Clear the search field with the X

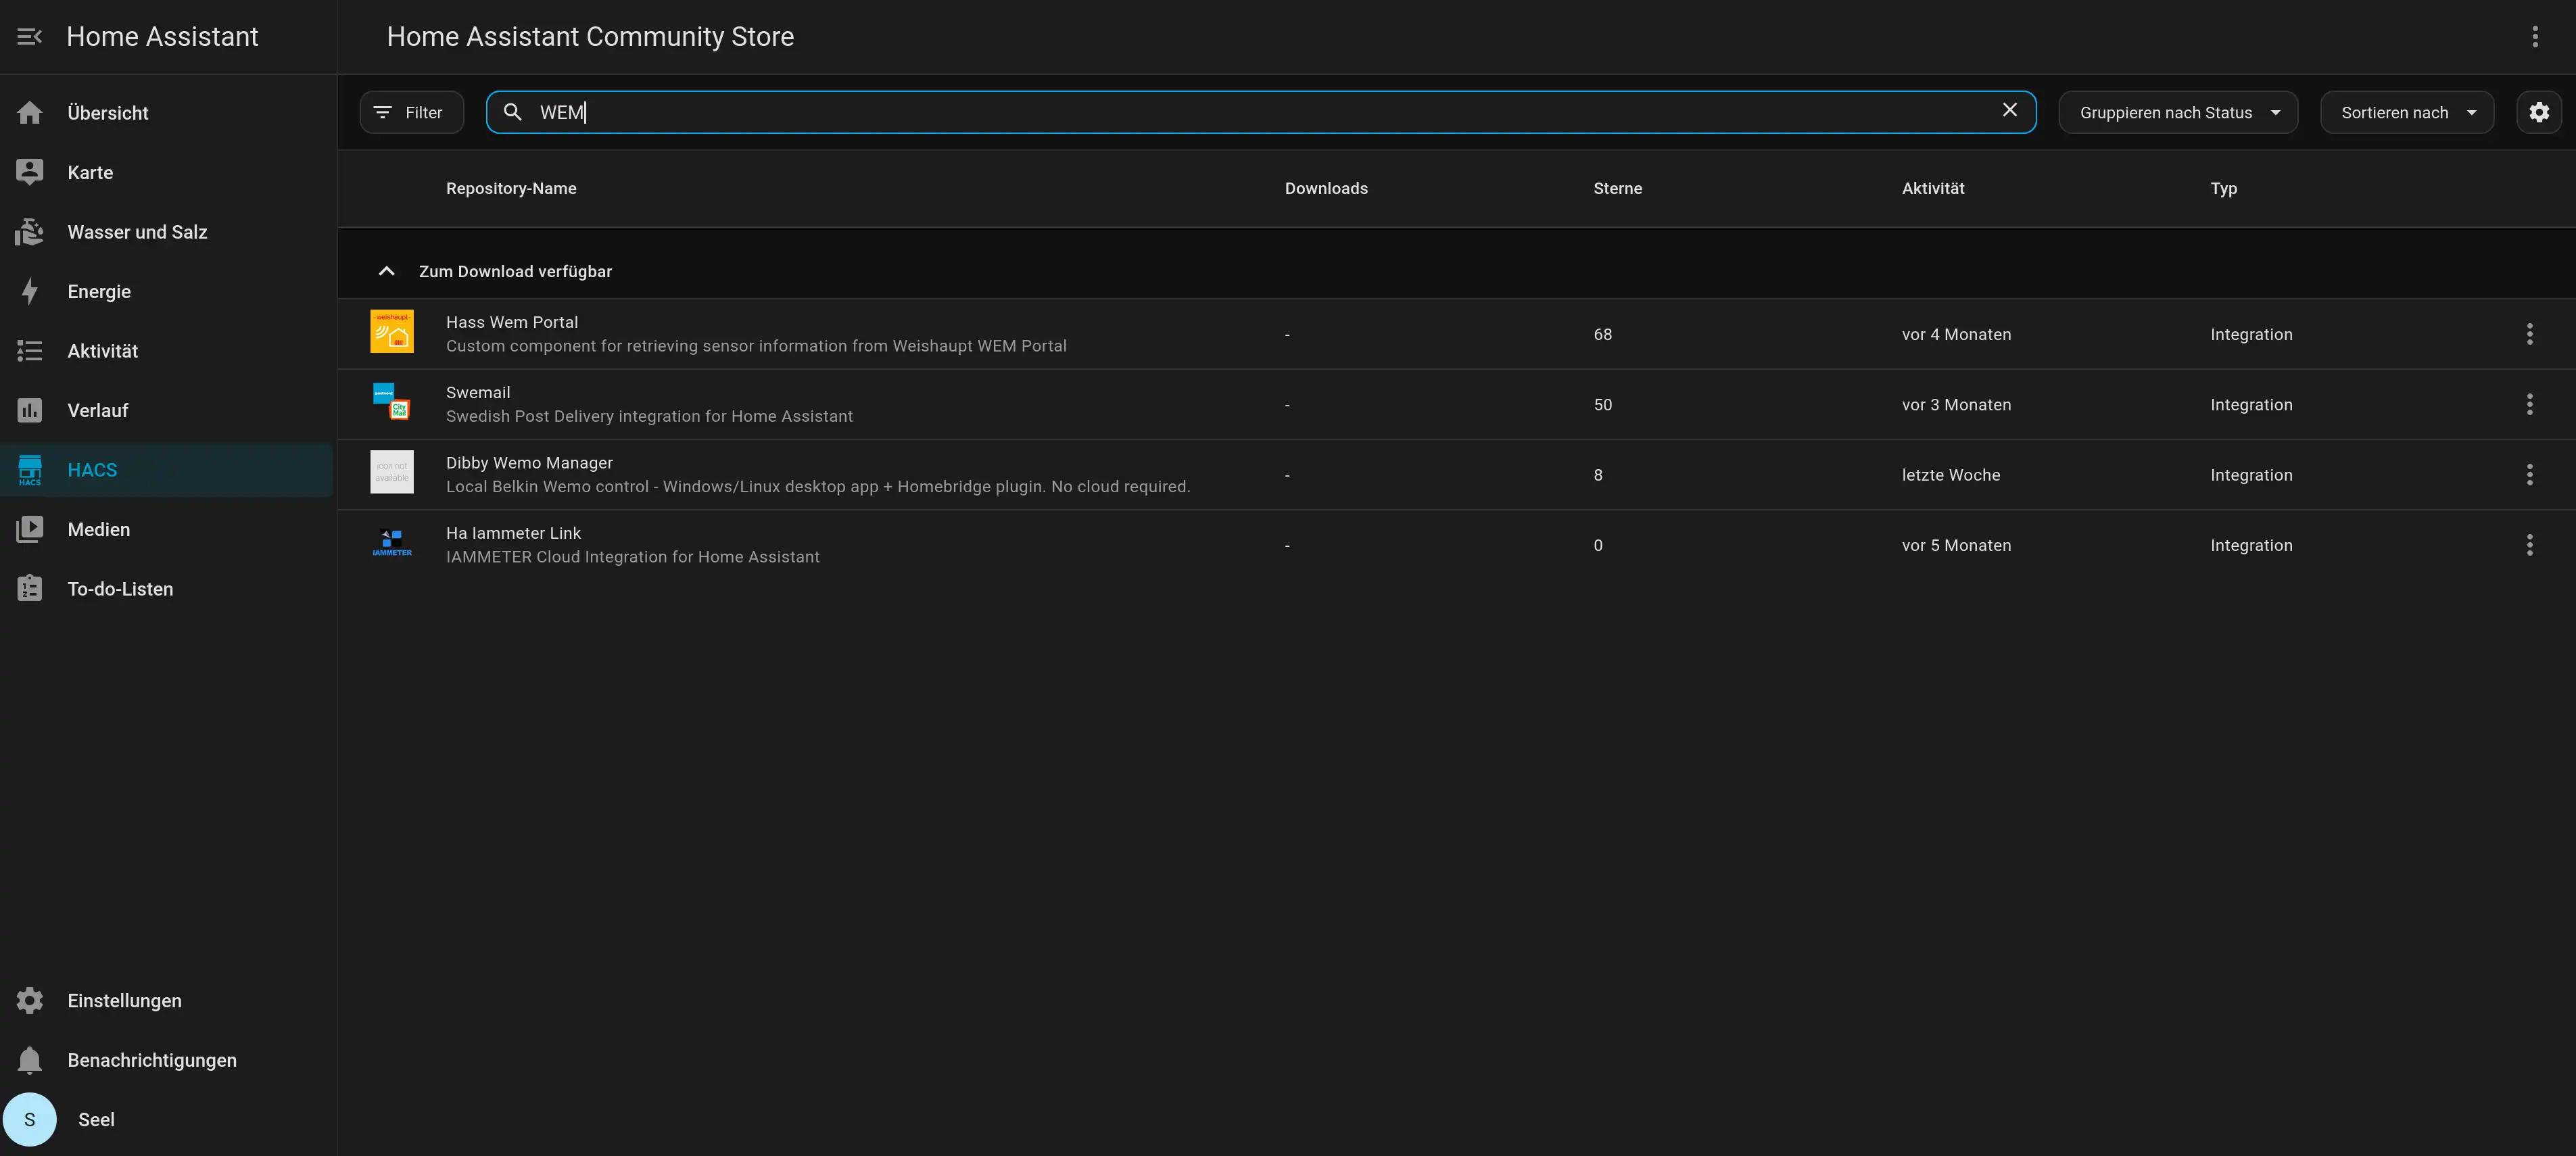(x=2010, y=110)
